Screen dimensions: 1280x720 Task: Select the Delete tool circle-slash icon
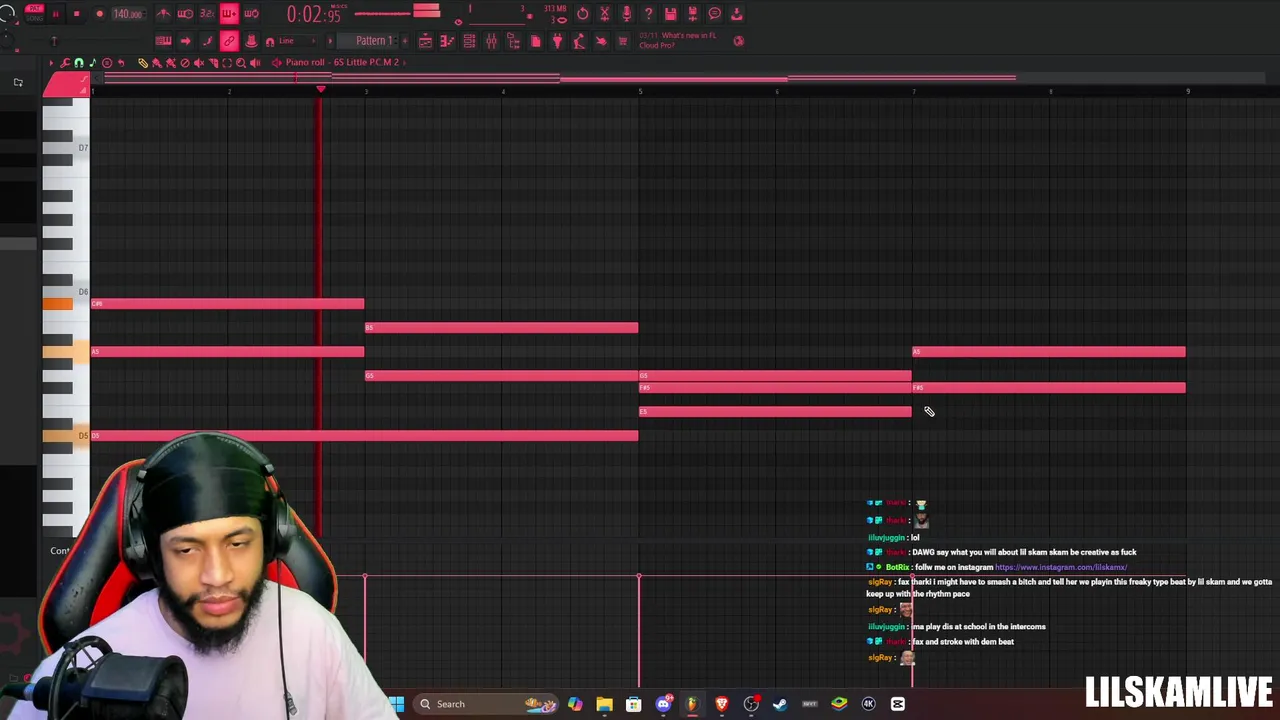tap(185, 62)
